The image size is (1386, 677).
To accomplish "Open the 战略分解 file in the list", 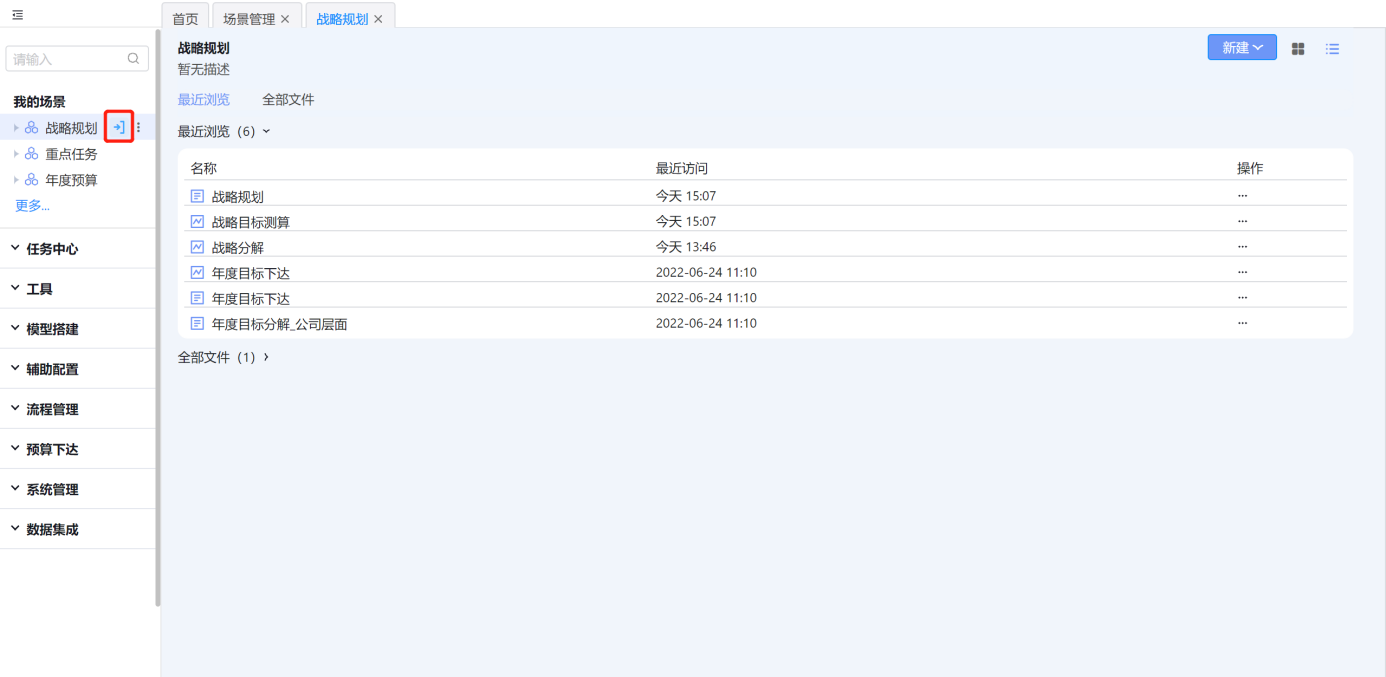I will 238,247.
